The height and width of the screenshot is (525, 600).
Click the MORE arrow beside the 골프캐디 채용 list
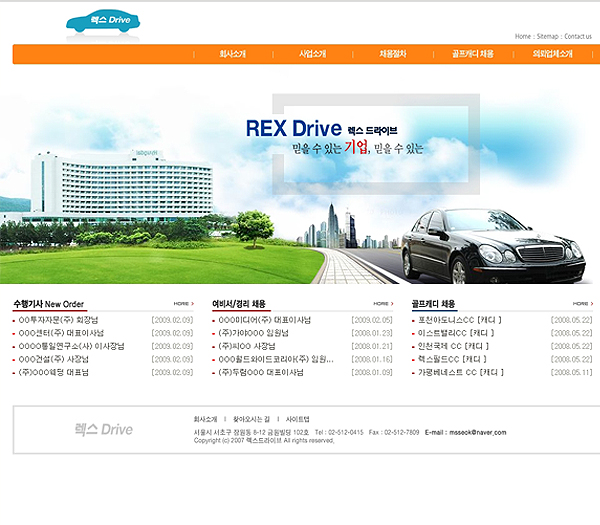click(583, 303)
